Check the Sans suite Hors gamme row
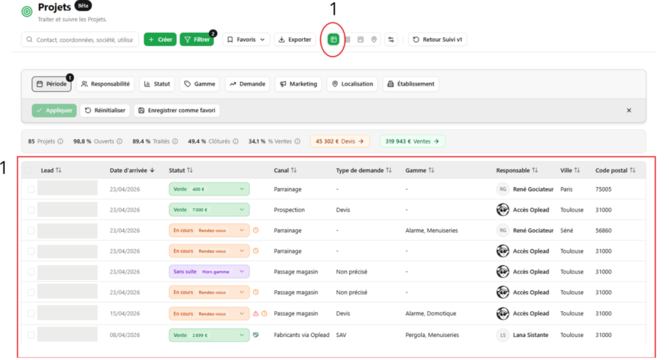The width and height of the screenshot is (669, 360). pyautogui.click(x=31, y=272)
